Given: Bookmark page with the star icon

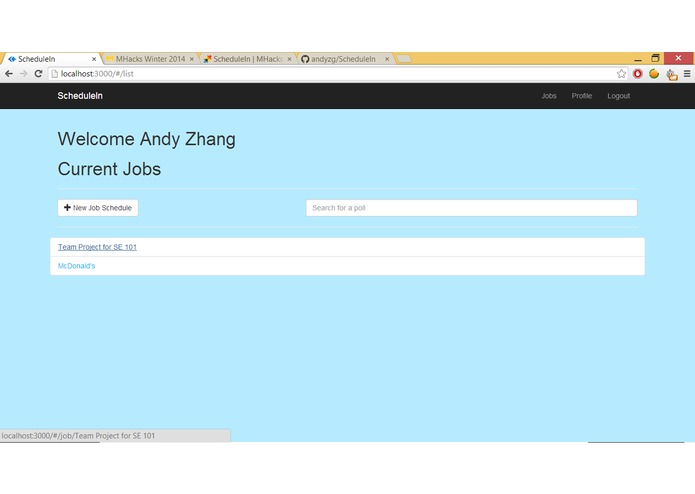Looking at the screenshot, I should pyautogui.click(x=621, y=74).
